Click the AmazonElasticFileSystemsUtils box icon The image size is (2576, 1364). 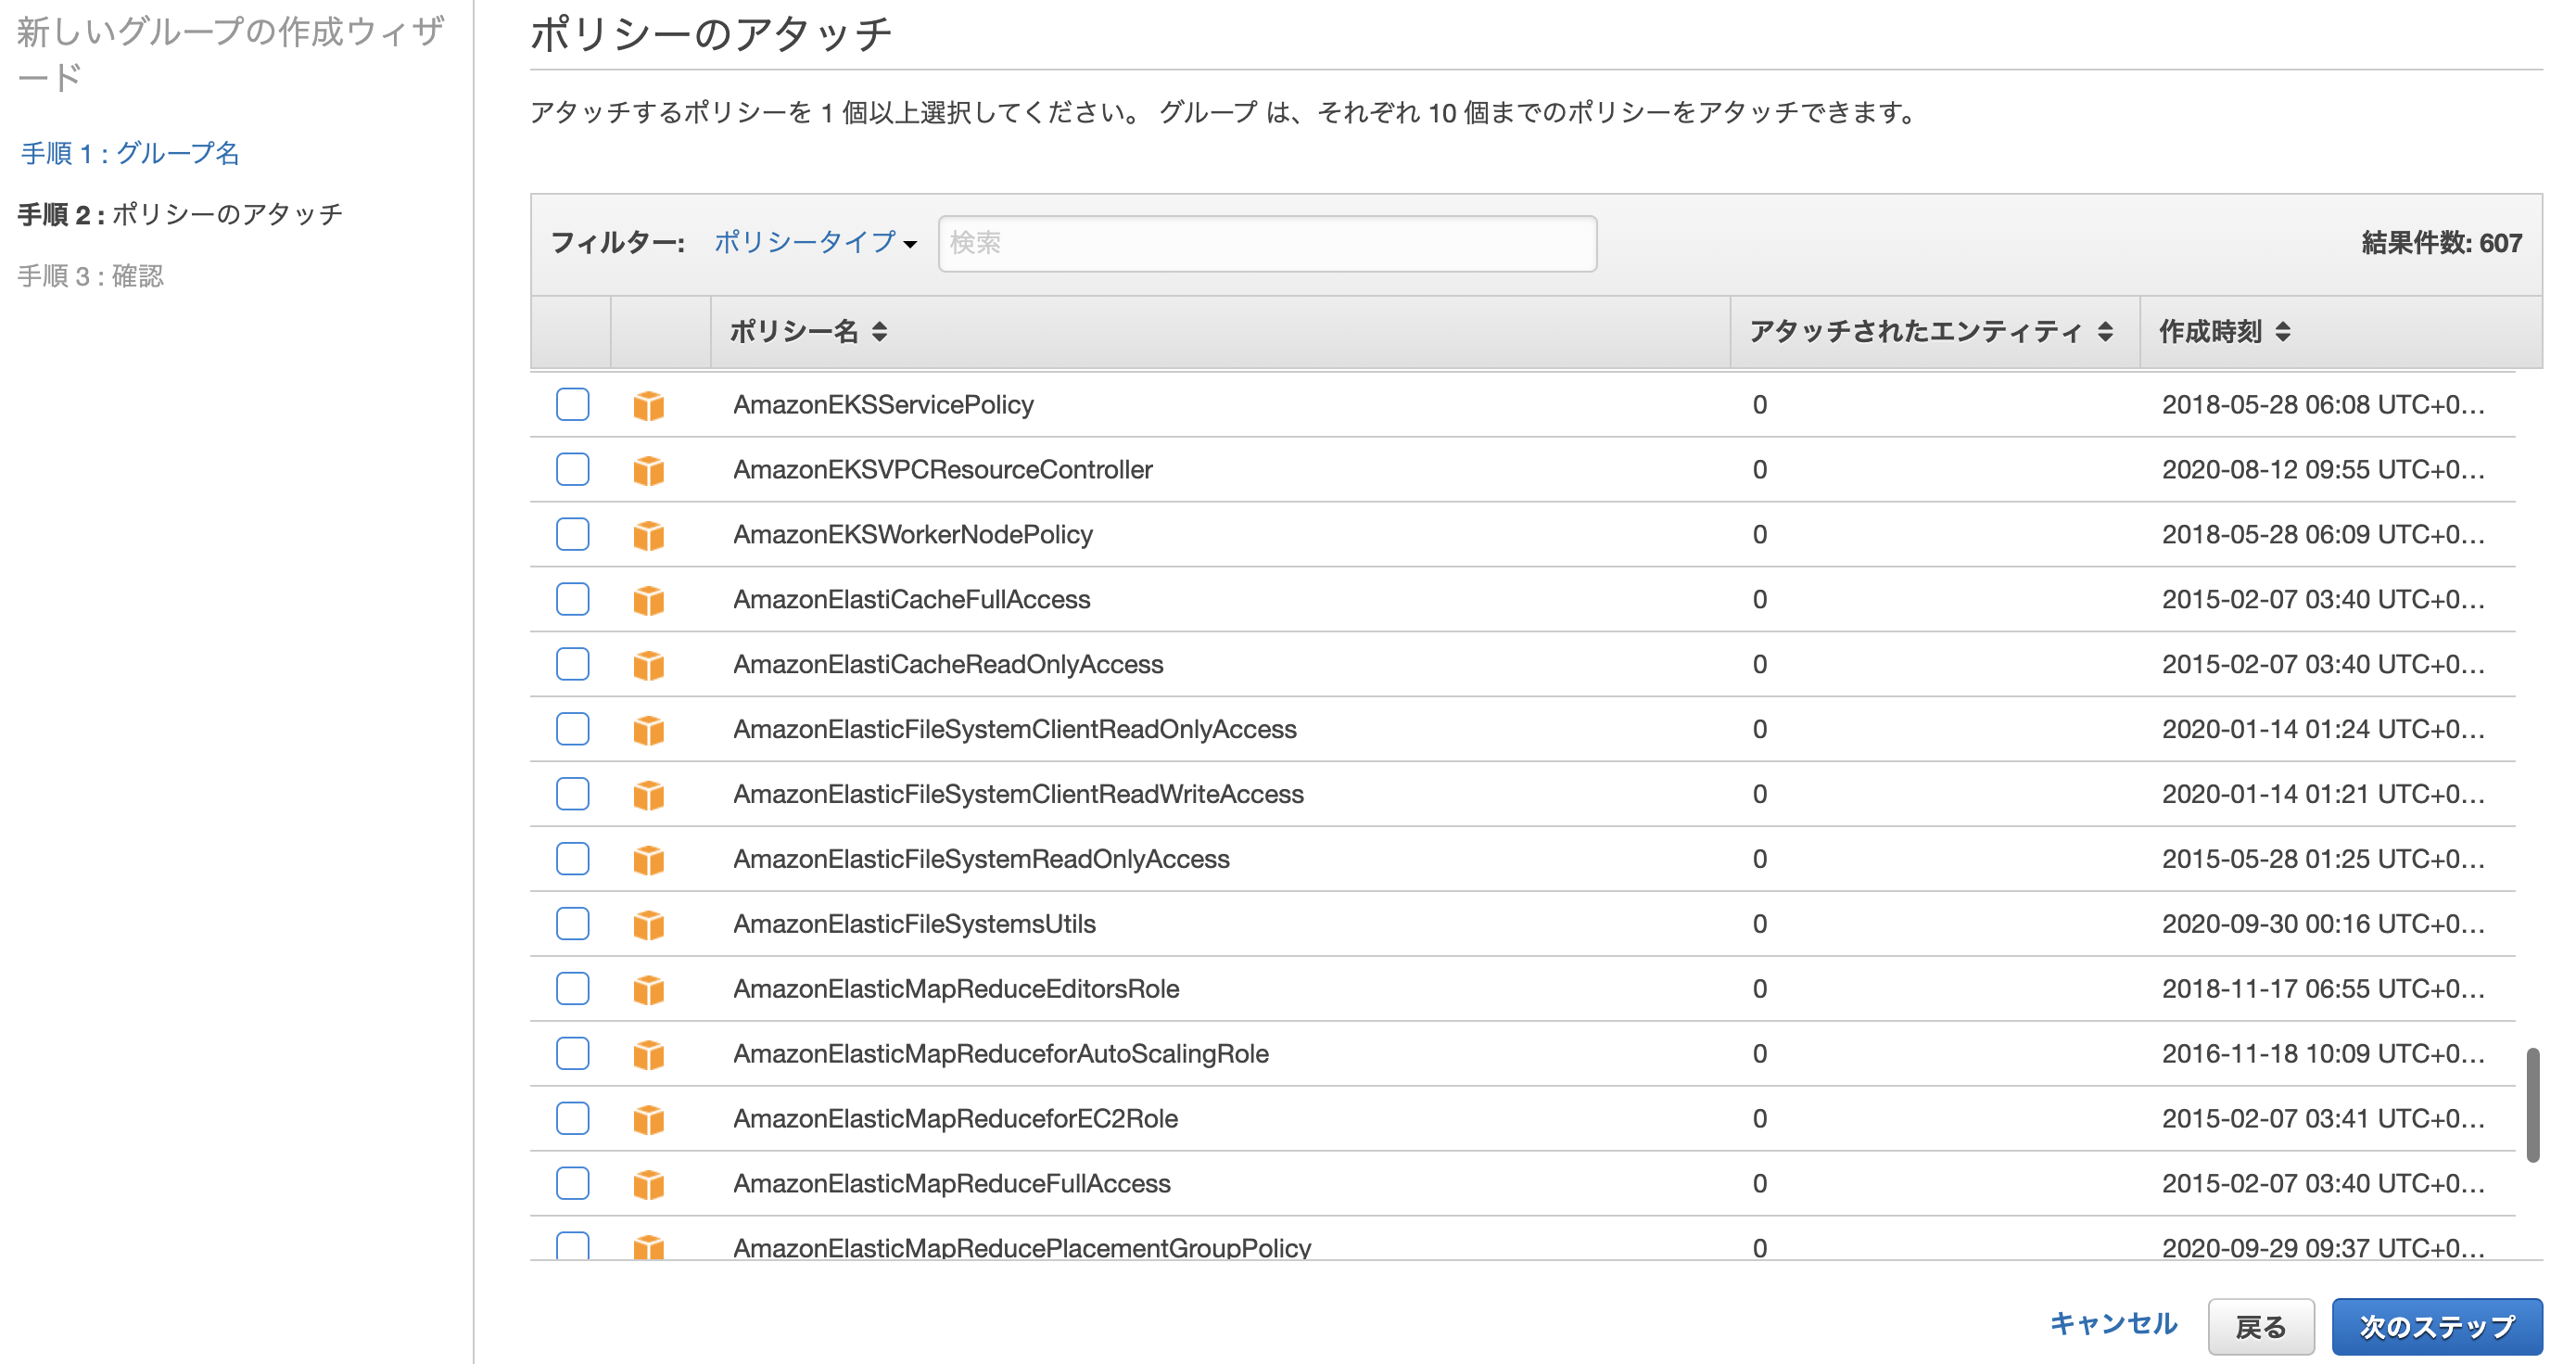tap(648, 924)
